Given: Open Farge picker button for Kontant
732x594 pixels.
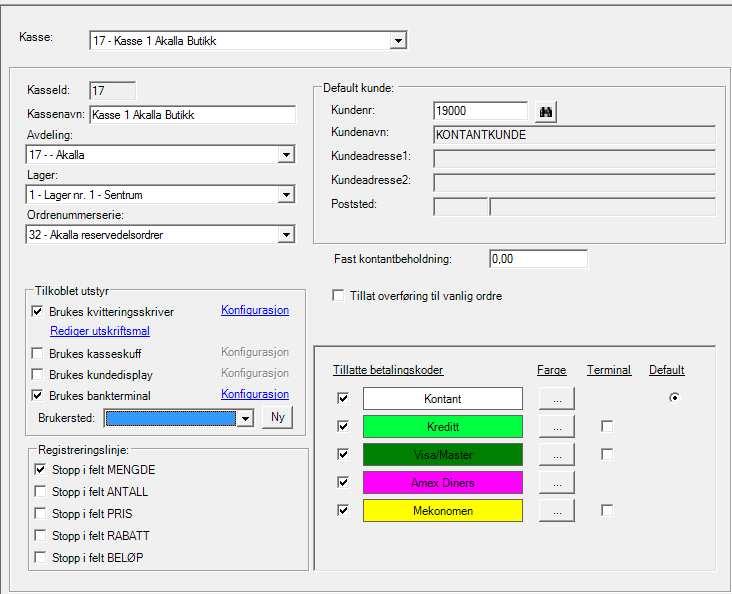Looking at the screenshot, I should click(x=556, y=399).
